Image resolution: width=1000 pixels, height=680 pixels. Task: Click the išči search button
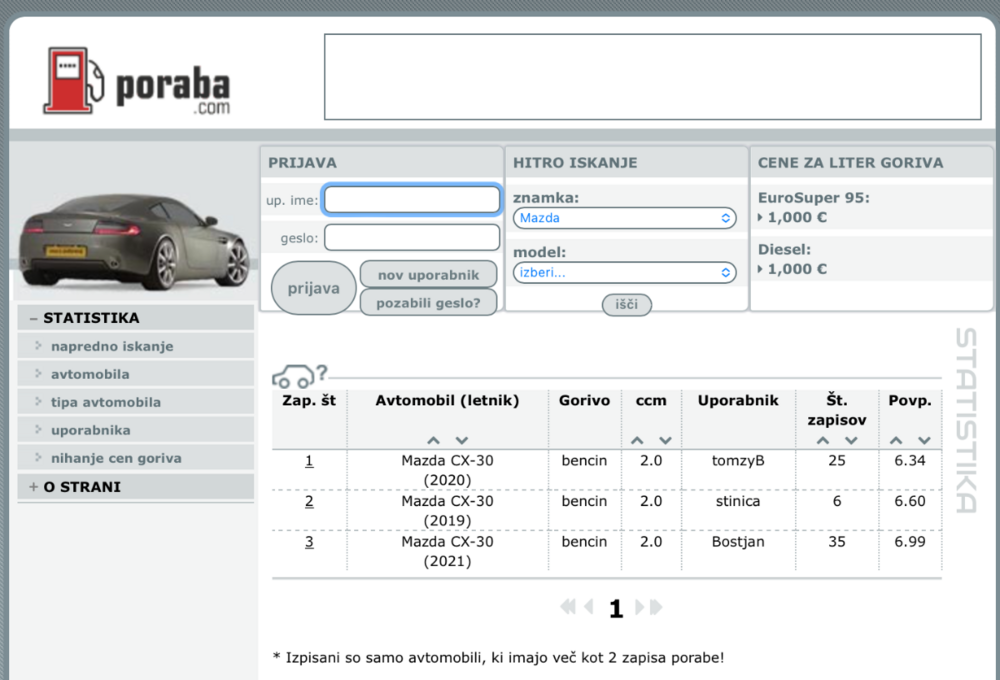tap(627, 305)
